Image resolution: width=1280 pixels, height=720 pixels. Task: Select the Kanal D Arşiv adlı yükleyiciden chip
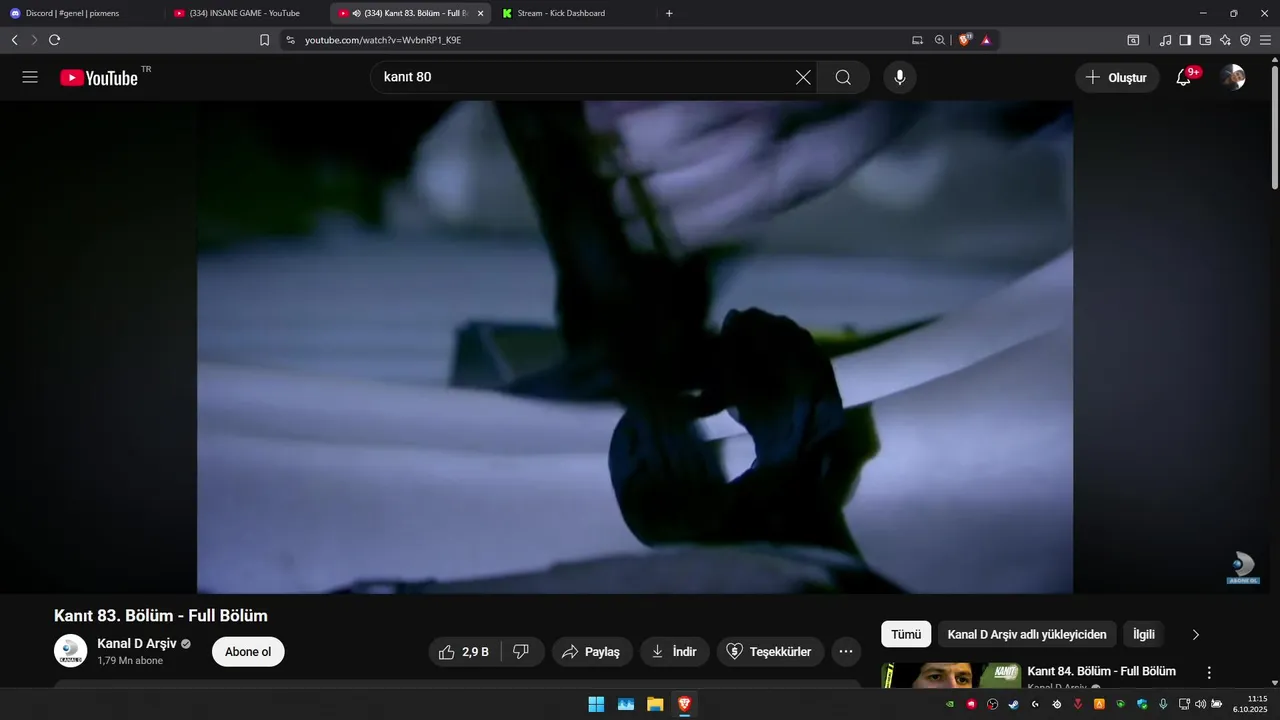tap(1027, 634)
